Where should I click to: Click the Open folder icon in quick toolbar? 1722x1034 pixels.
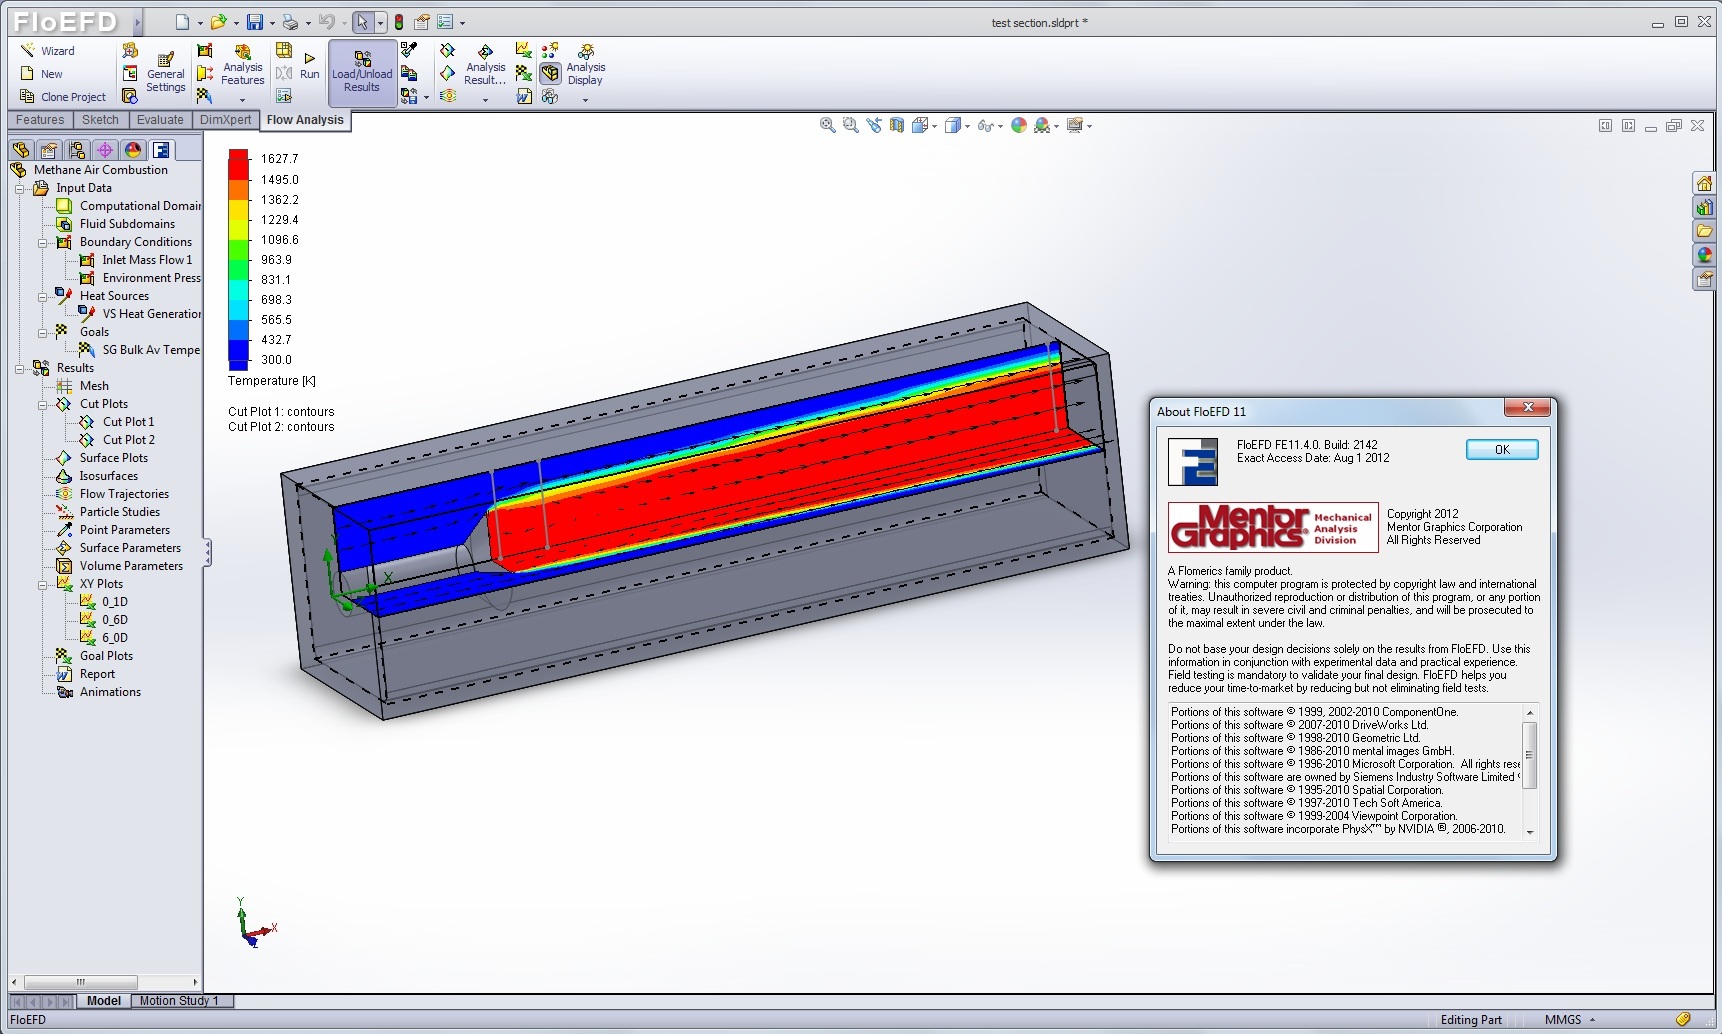[219, 22]
